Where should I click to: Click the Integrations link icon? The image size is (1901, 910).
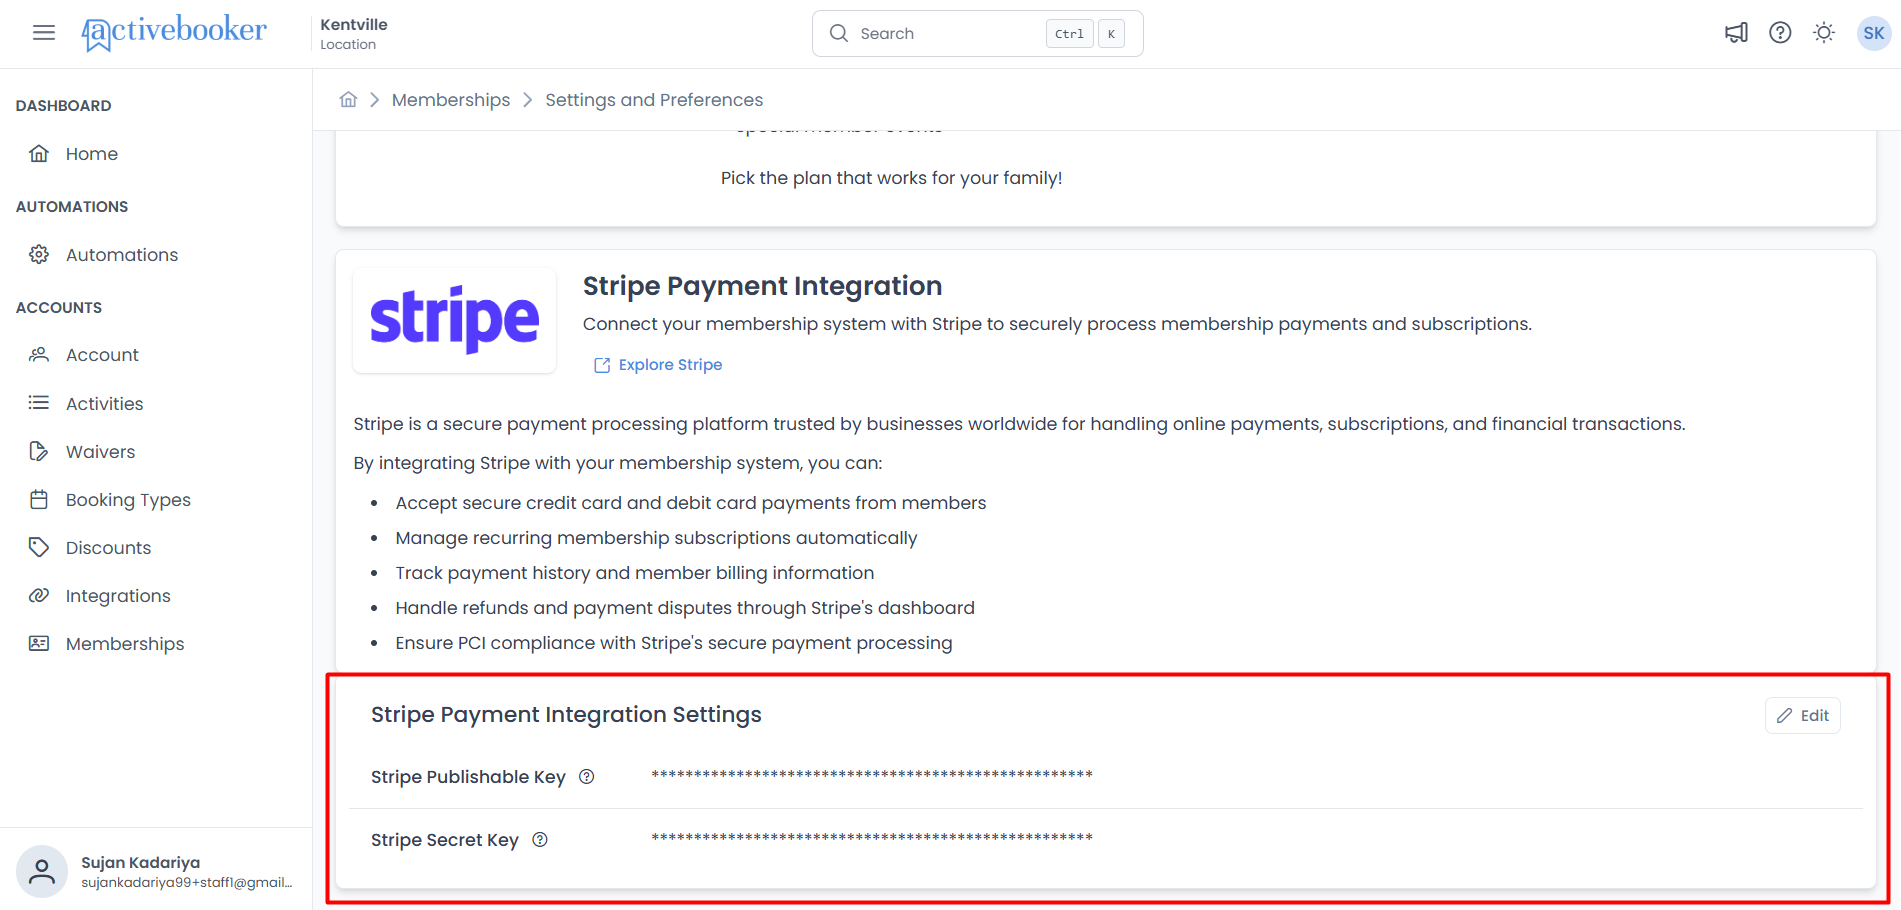[x=39, y=595]
